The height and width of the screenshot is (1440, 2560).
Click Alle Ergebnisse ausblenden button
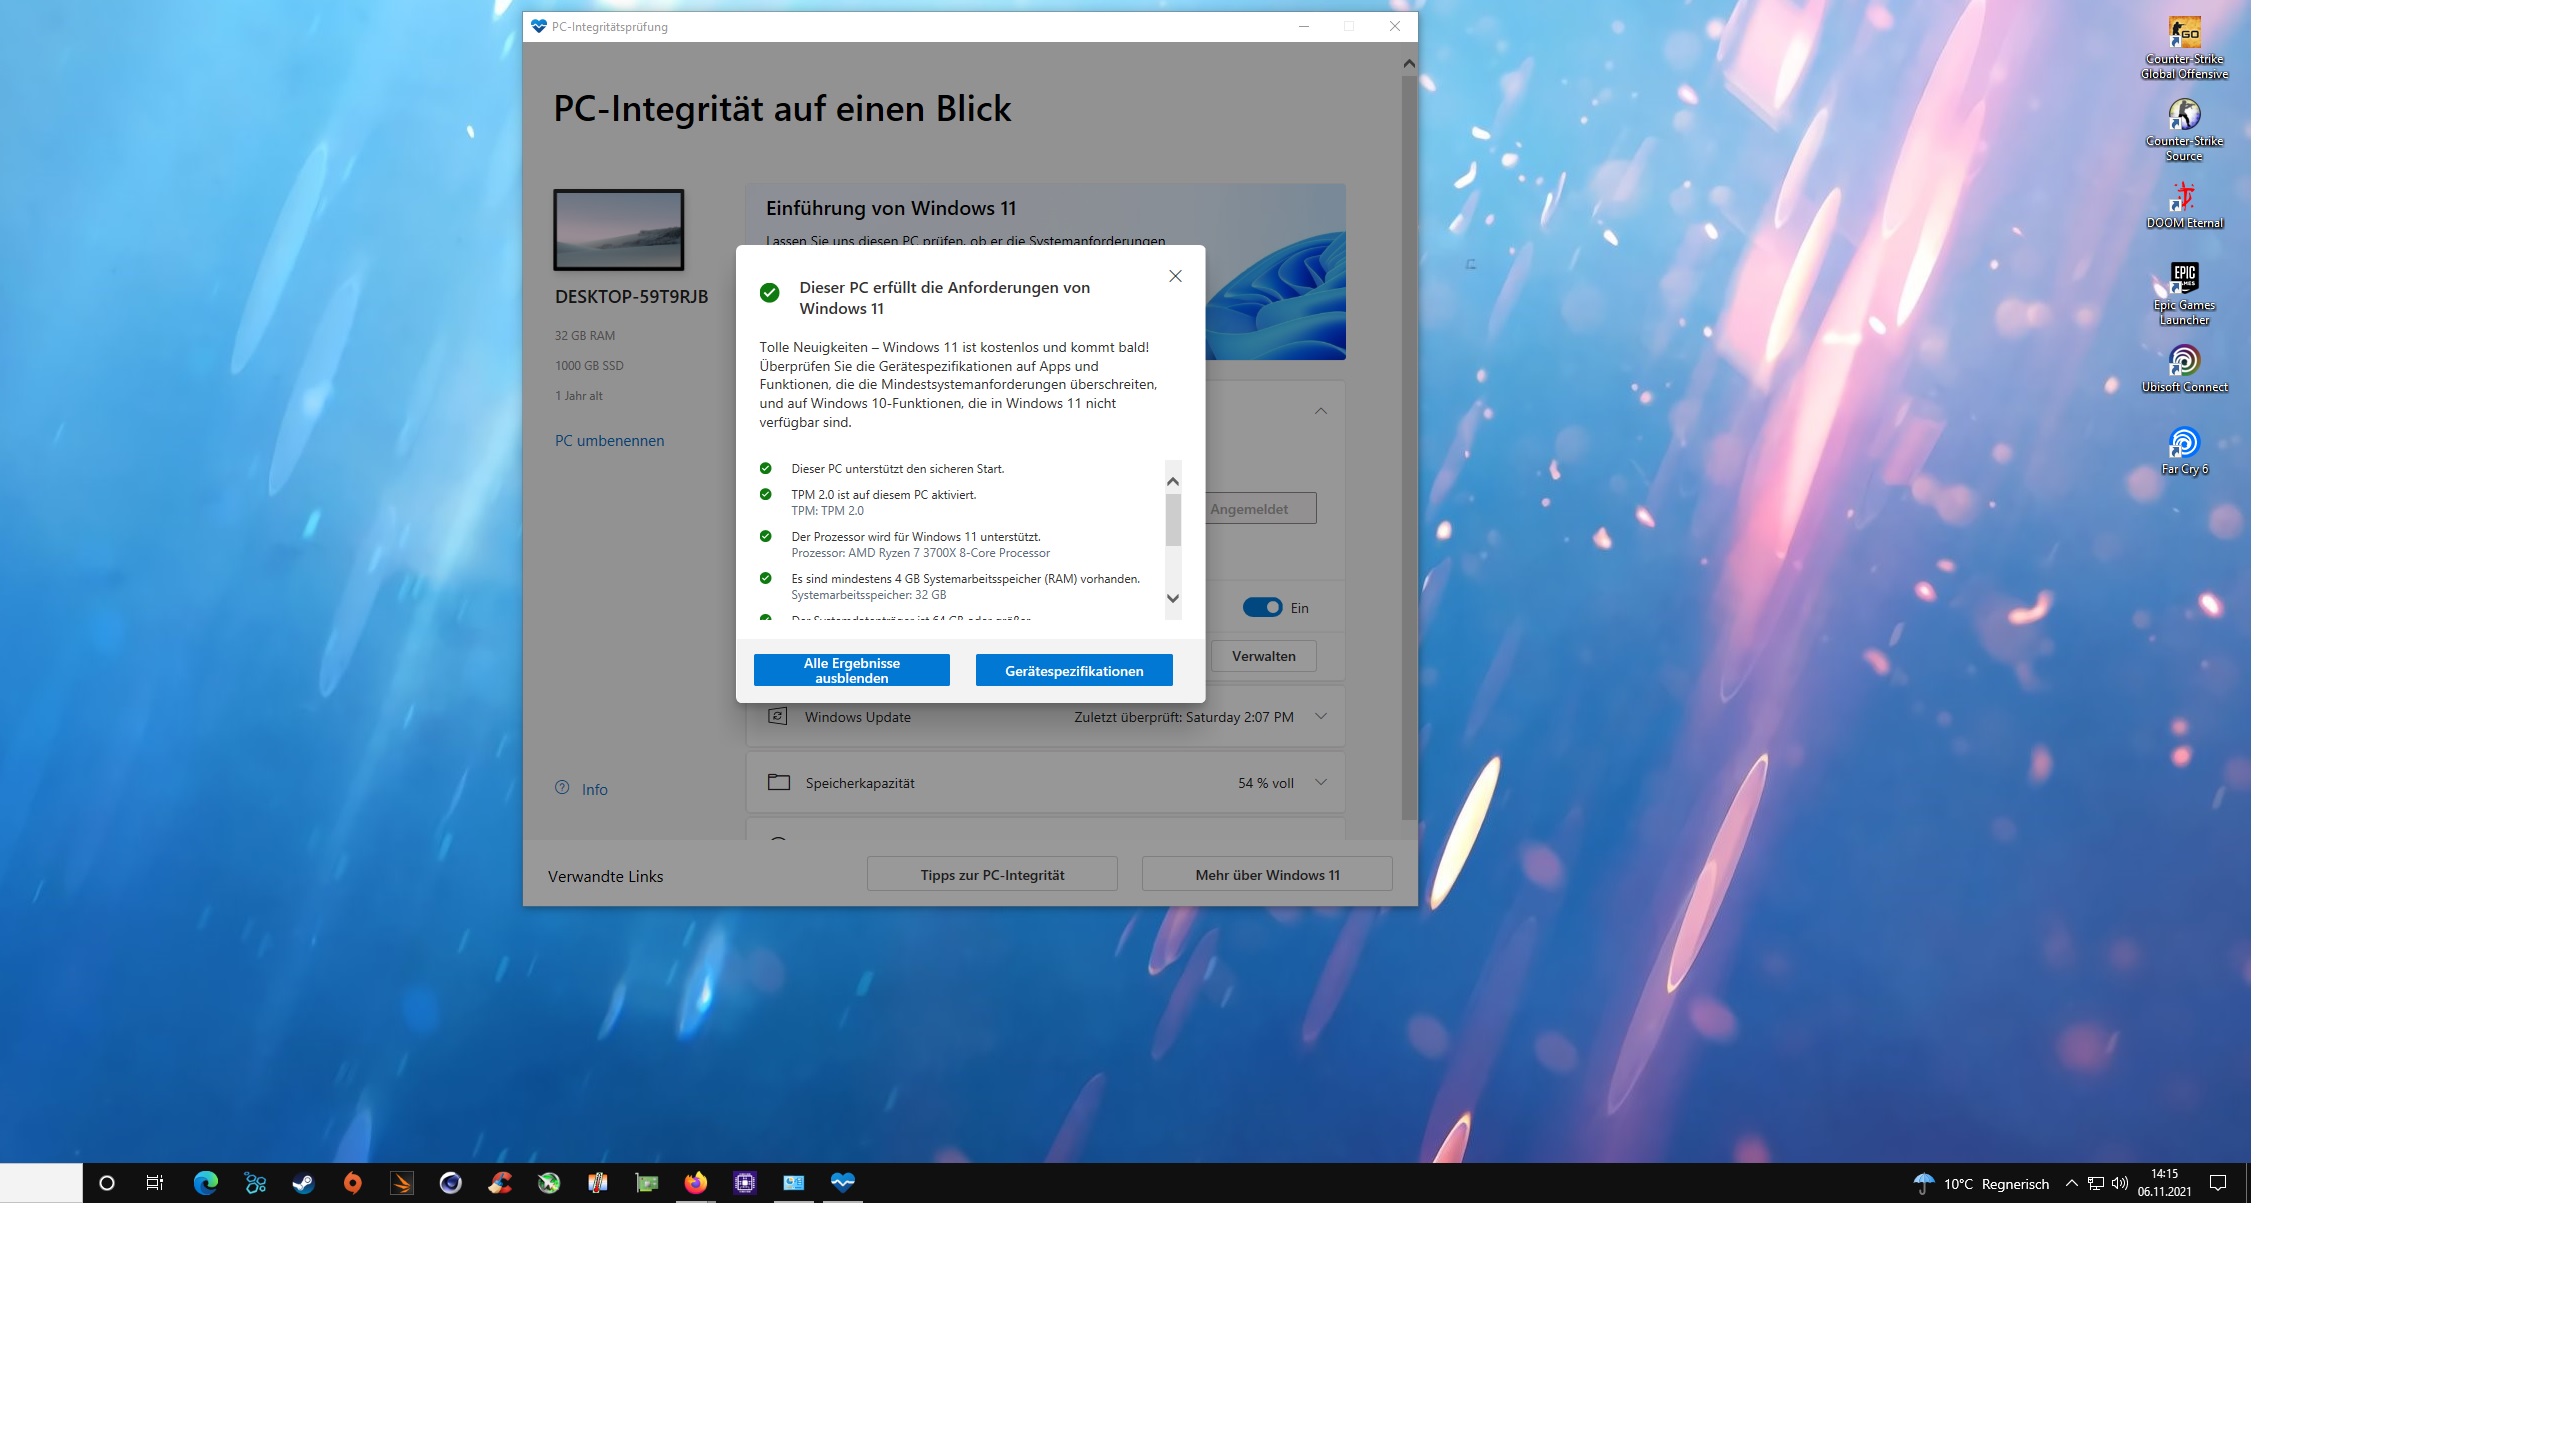[x=851, y=671]
